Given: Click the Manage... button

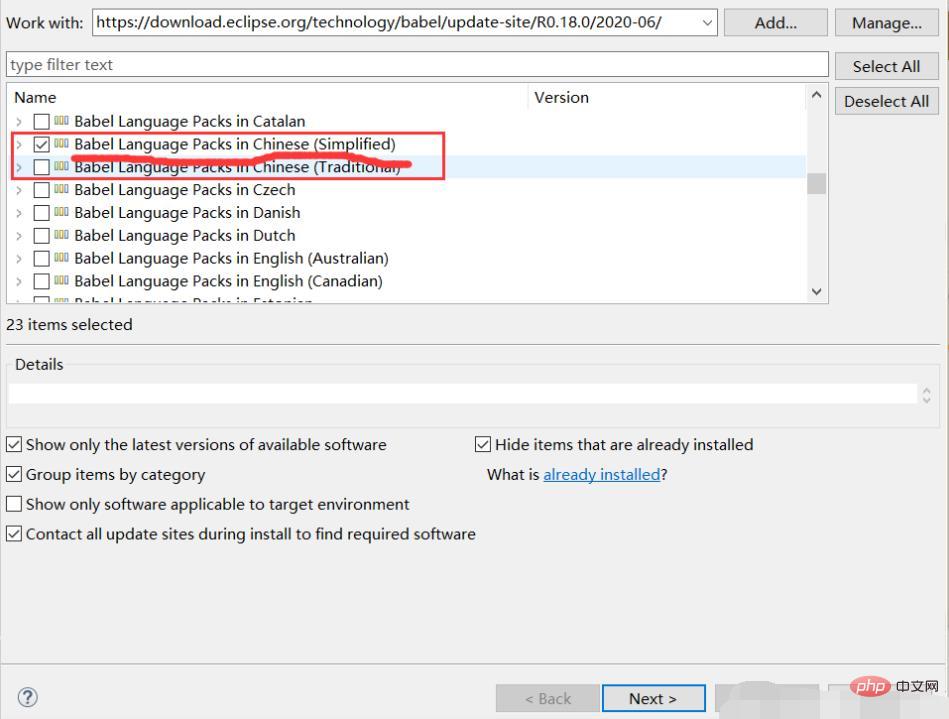Looking at the screenshot, I should tap(887, 23).
